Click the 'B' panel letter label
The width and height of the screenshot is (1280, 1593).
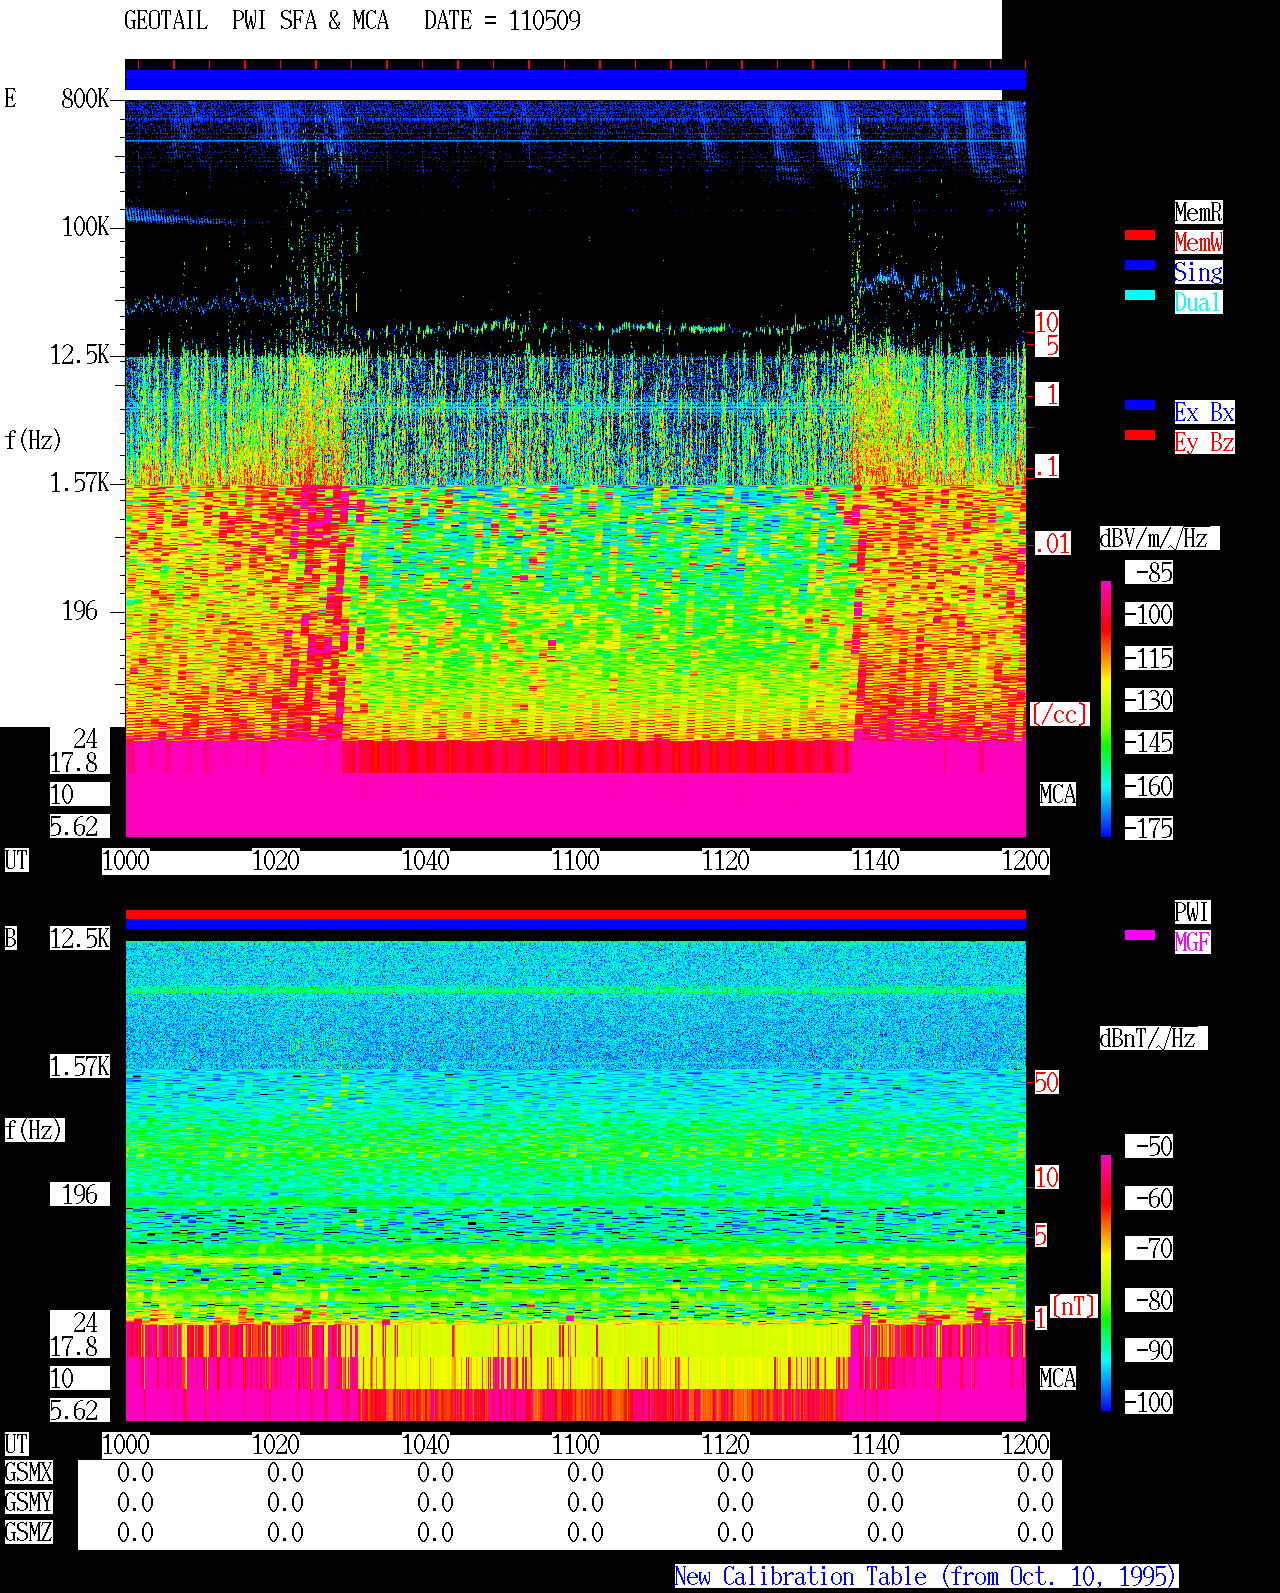pyautogui.click(x=10, y=938)
